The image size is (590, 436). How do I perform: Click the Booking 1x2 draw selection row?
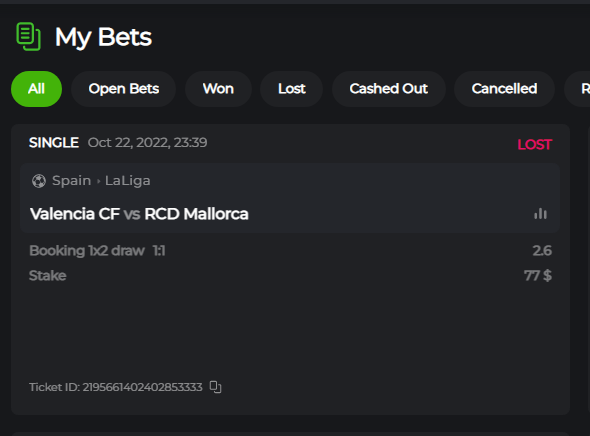[290, 251]
